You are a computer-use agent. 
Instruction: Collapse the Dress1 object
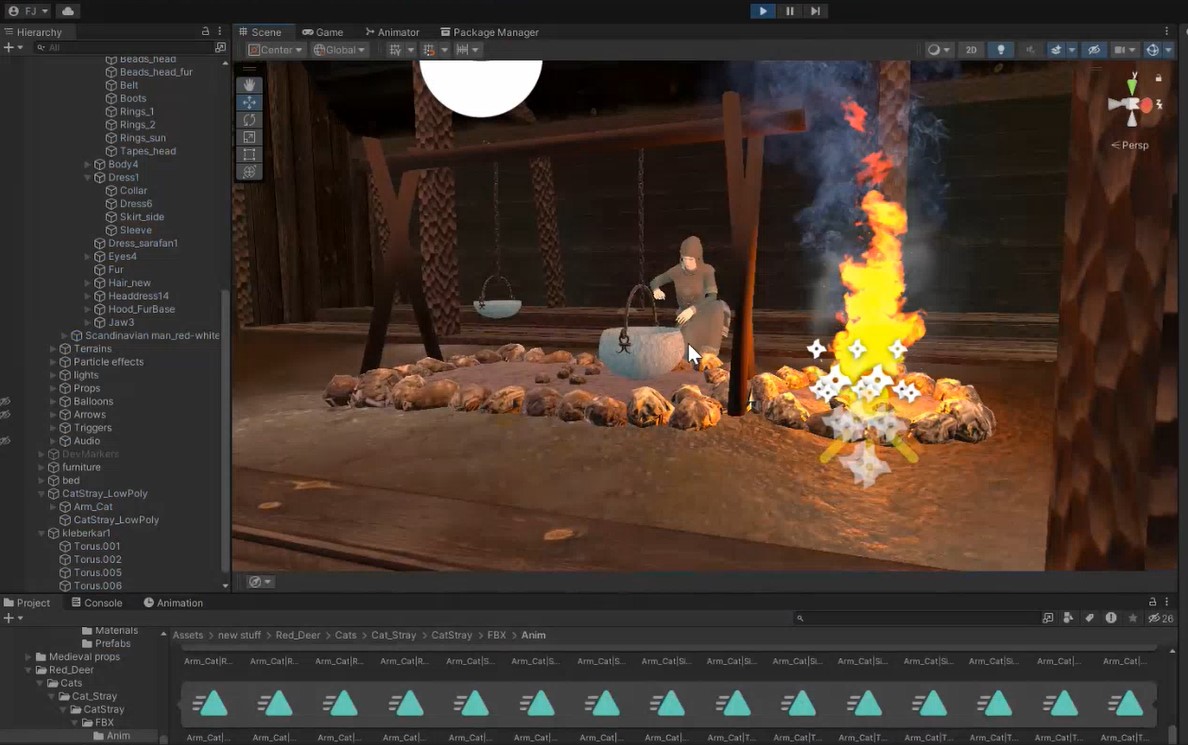[88, 178]
